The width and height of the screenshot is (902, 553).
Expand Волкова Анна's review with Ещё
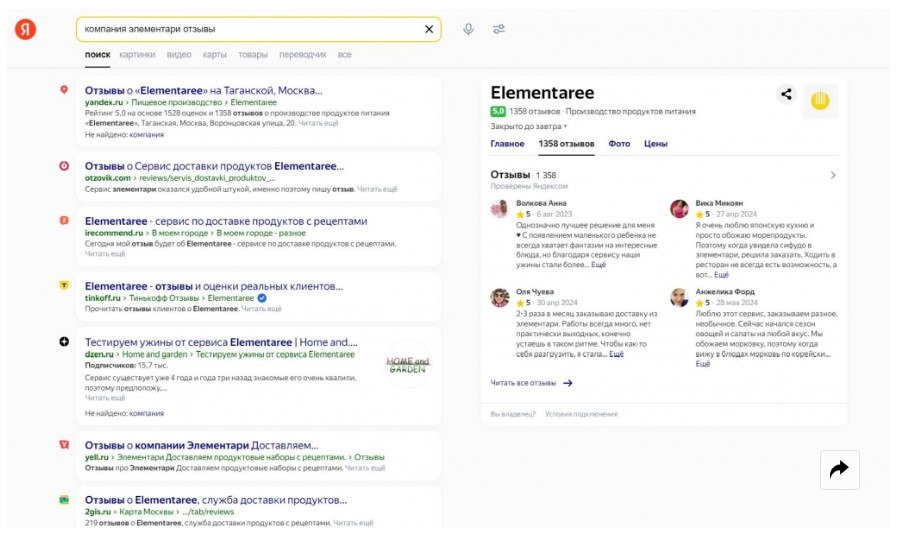pos(598,265)
